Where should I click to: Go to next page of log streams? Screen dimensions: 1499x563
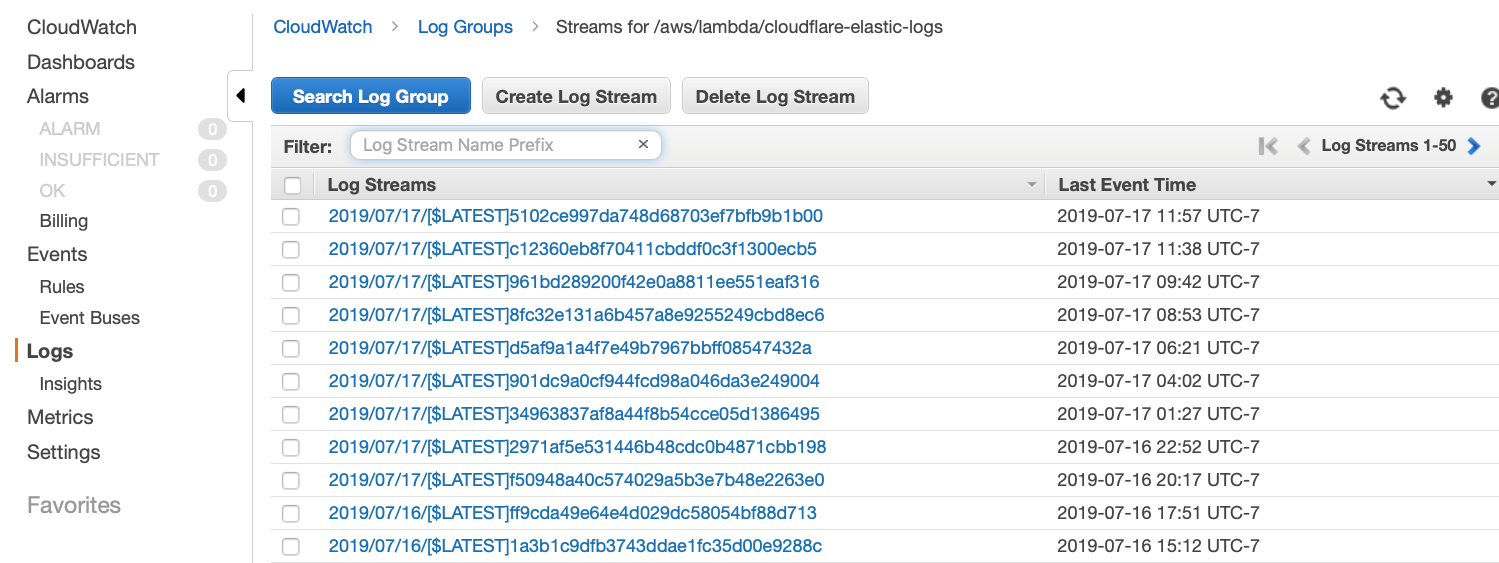click(1473, 146)
